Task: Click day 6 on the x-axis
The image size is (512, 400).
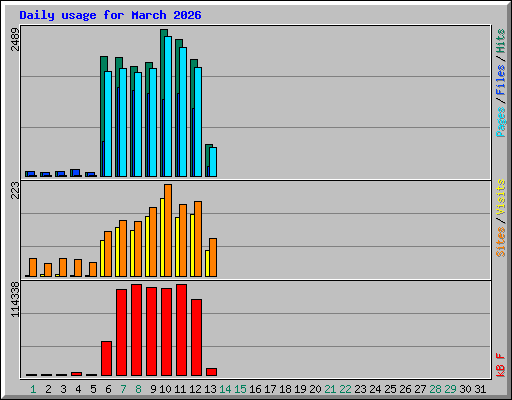Action: [108, 389]
